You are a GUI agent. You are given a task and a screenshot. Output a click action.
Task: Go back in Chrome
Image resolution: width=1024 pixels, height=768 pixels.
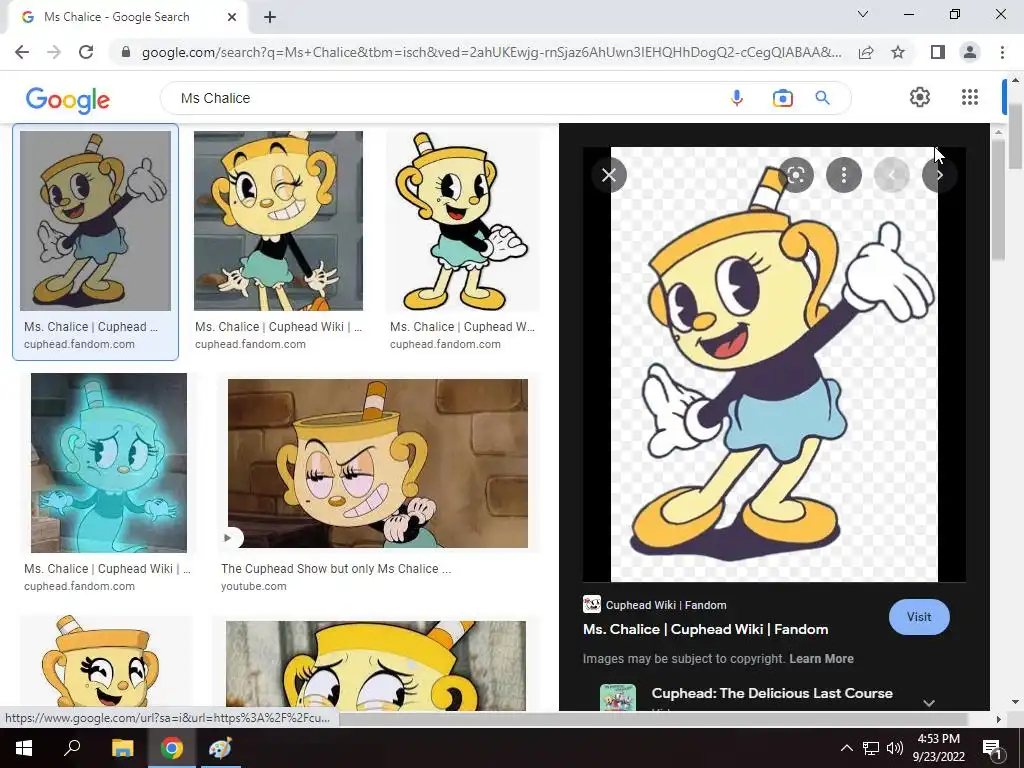tap(22, 52)
